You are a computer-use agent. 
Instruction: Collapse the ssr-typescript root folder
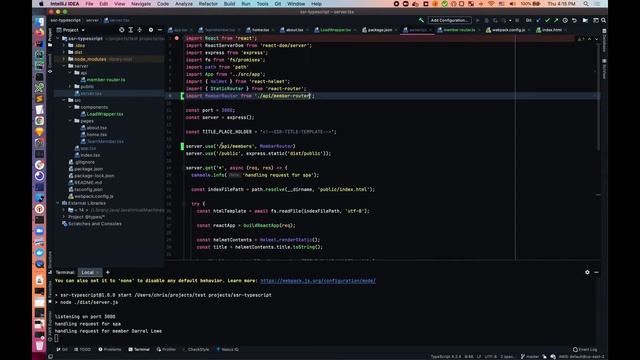(x=58, y=38)
